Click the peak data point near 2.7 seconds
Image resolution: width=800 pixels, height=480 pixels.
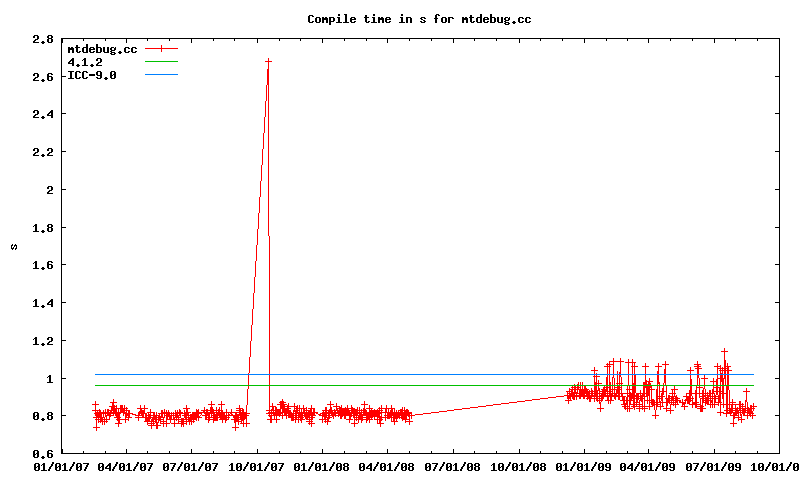268,61
